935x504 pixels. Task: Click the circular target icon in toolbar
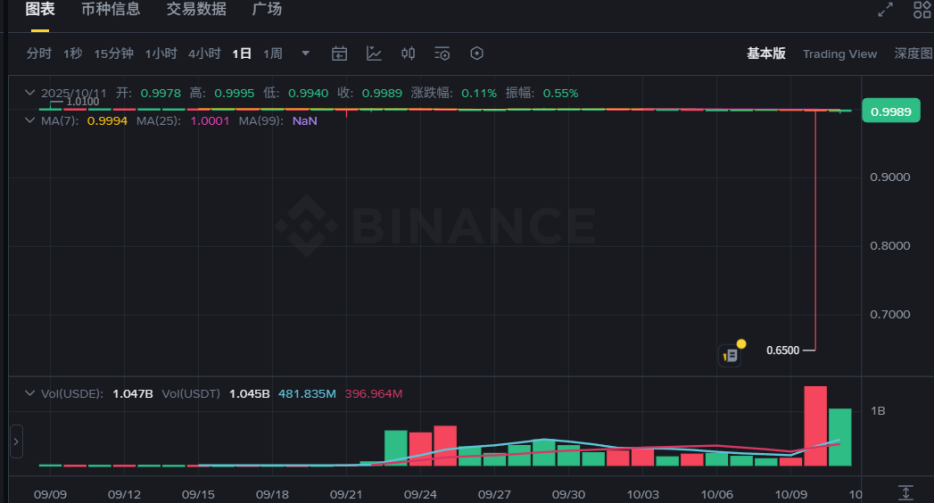477,53
